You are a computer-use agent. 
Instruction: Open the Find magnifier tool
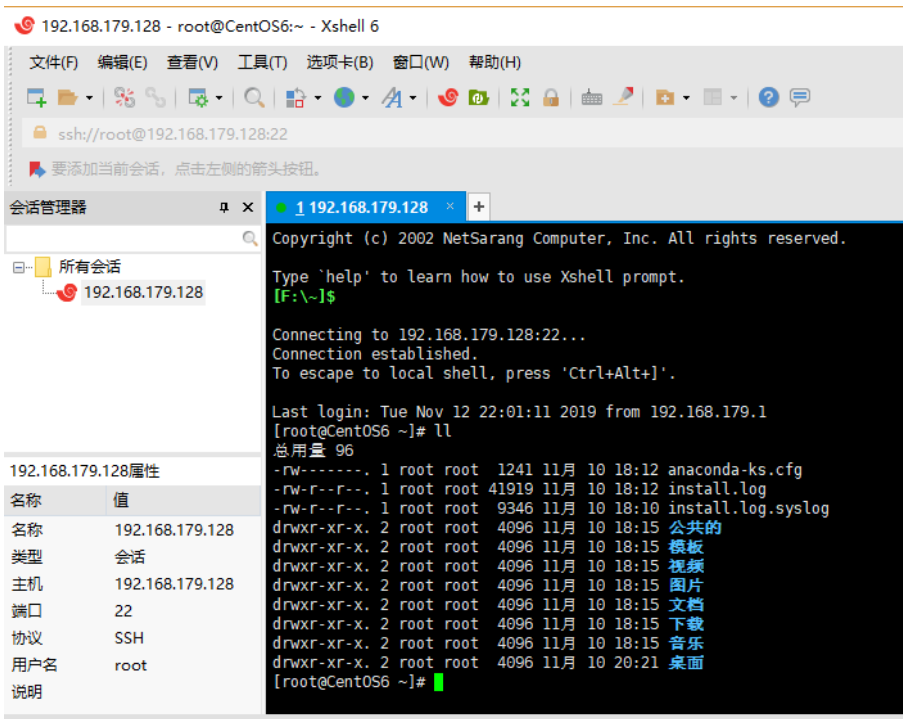pos(255,97)
